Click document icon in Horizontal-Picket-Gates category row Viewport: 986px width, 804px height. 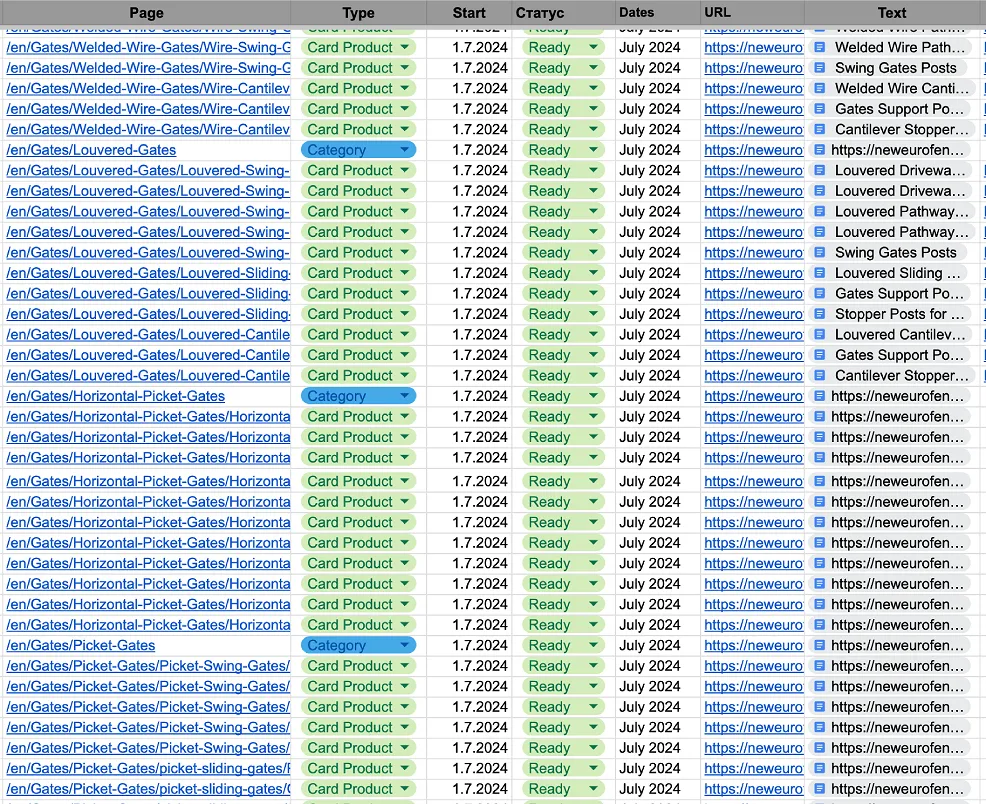(819, 396)
